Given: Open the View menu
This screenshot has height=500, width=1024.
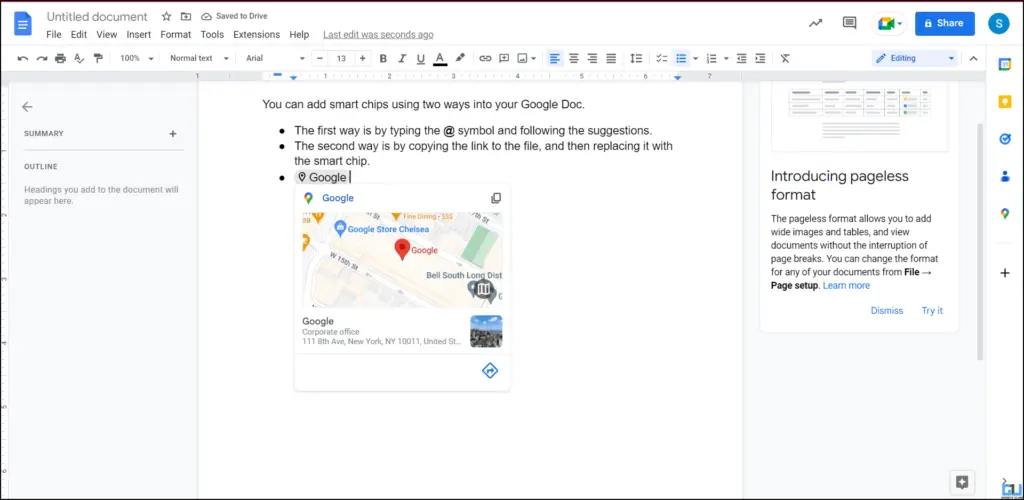Looking at the screenshot, I should (106, 35).
